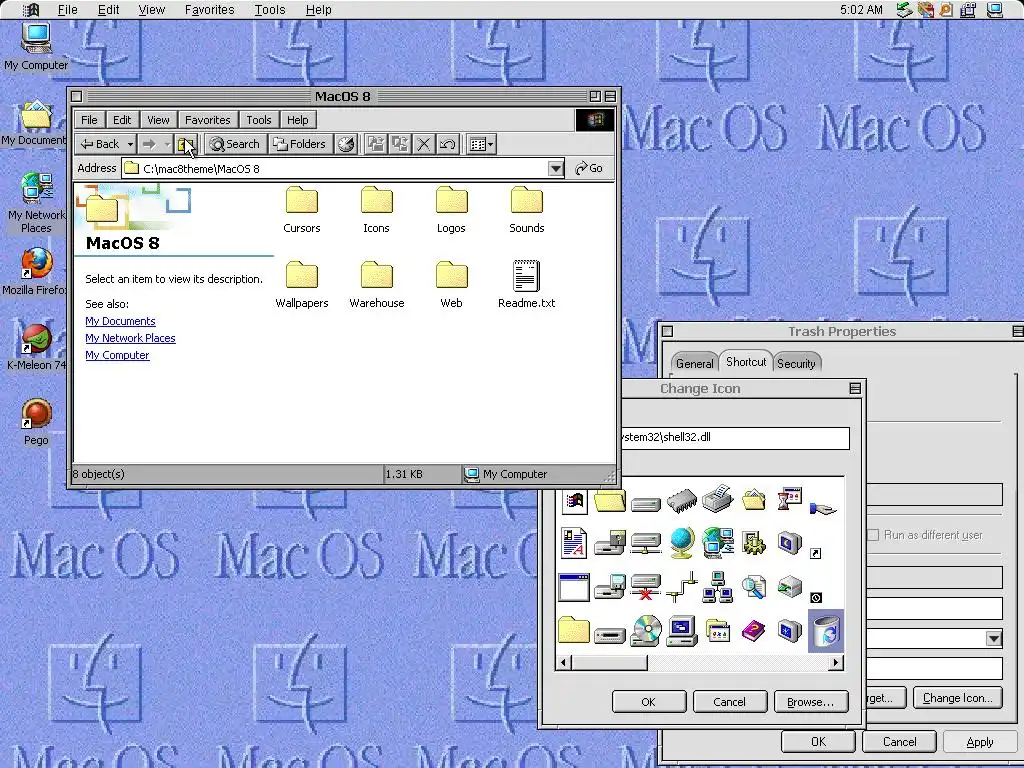This screenshot has width=1024, height=768.
Task: Switch to the Security tab in Trash Properties
Action: coord(796,363)
